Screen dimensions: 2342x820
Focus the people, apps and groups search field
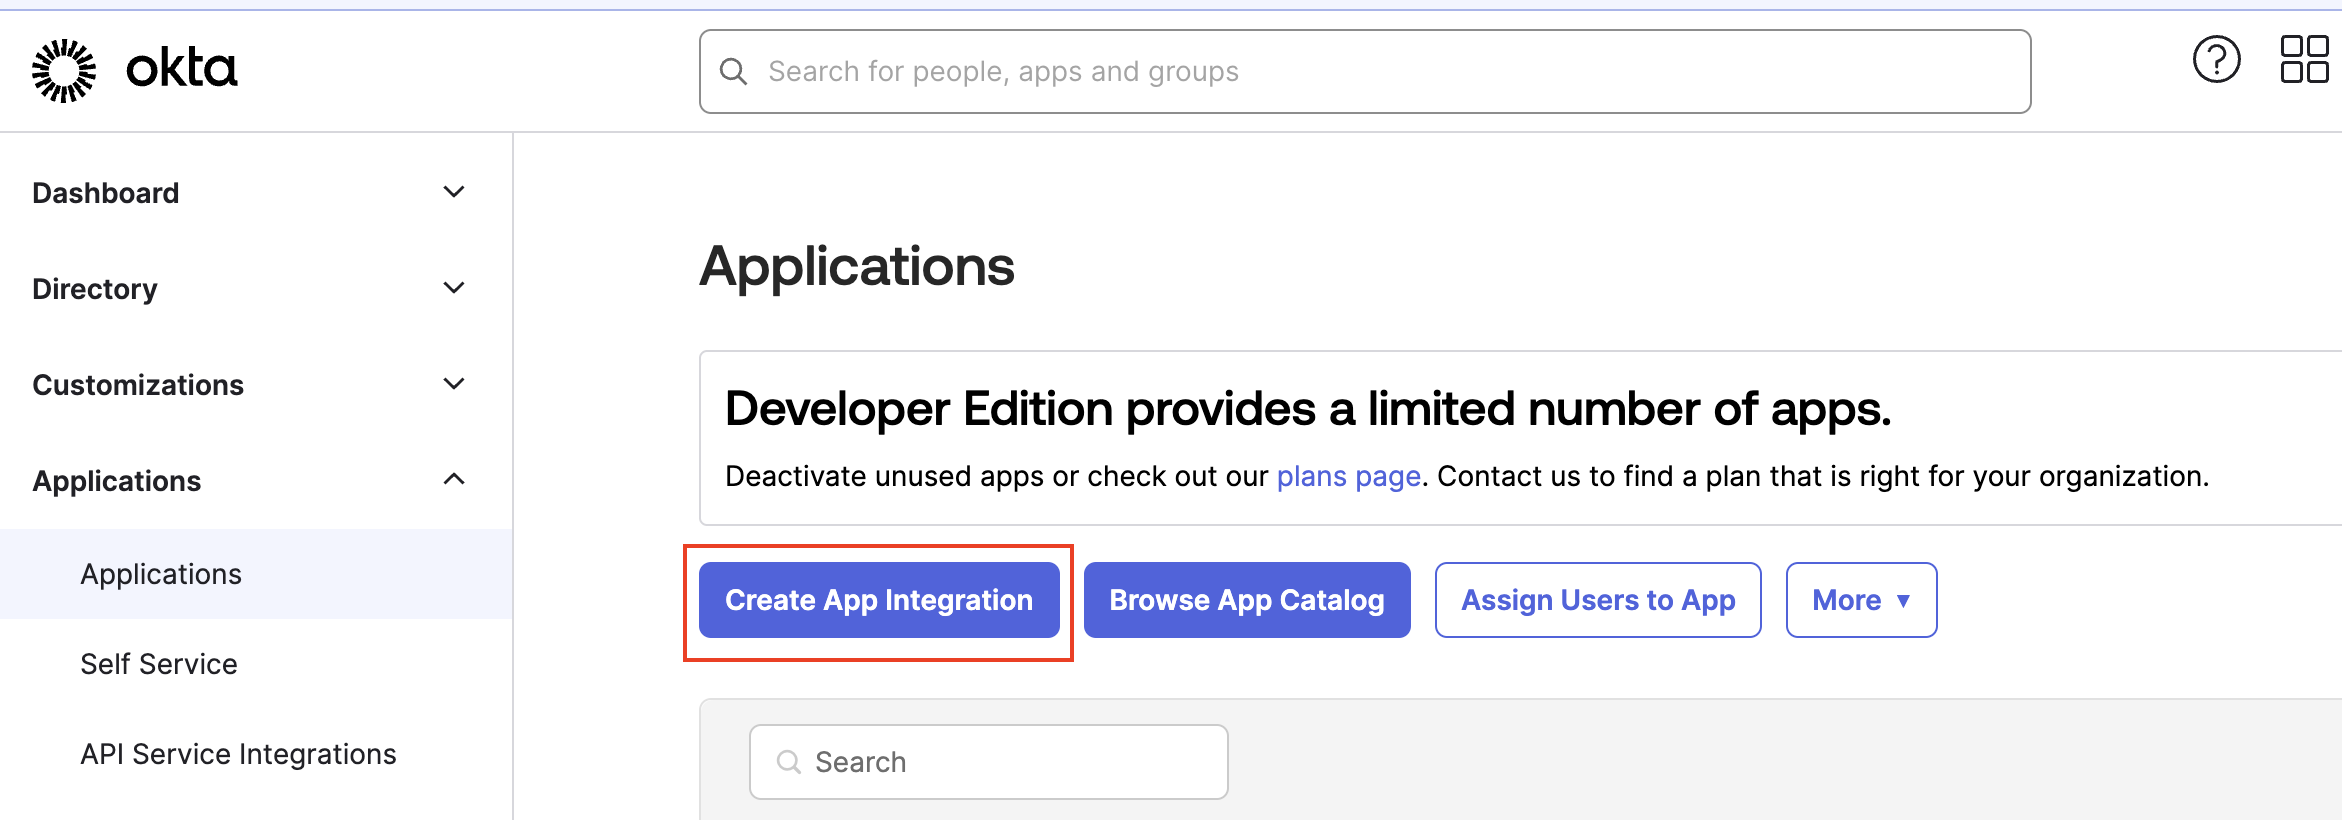1365,71
